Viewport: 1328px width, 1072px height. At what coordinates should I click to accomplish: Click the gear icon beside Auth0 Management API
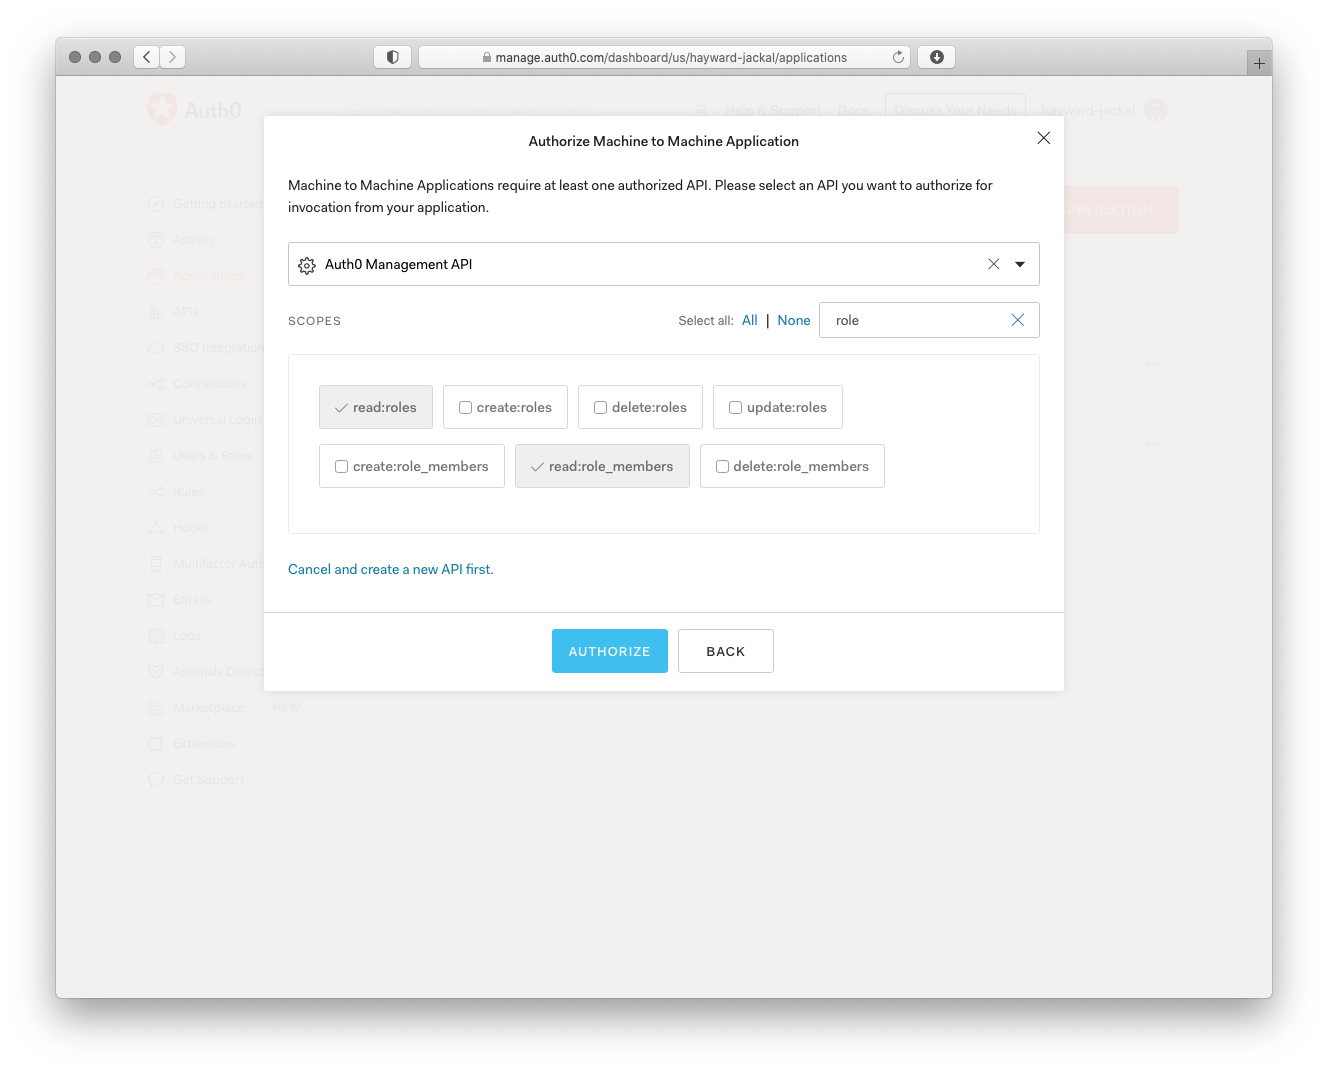click(307, 265)
